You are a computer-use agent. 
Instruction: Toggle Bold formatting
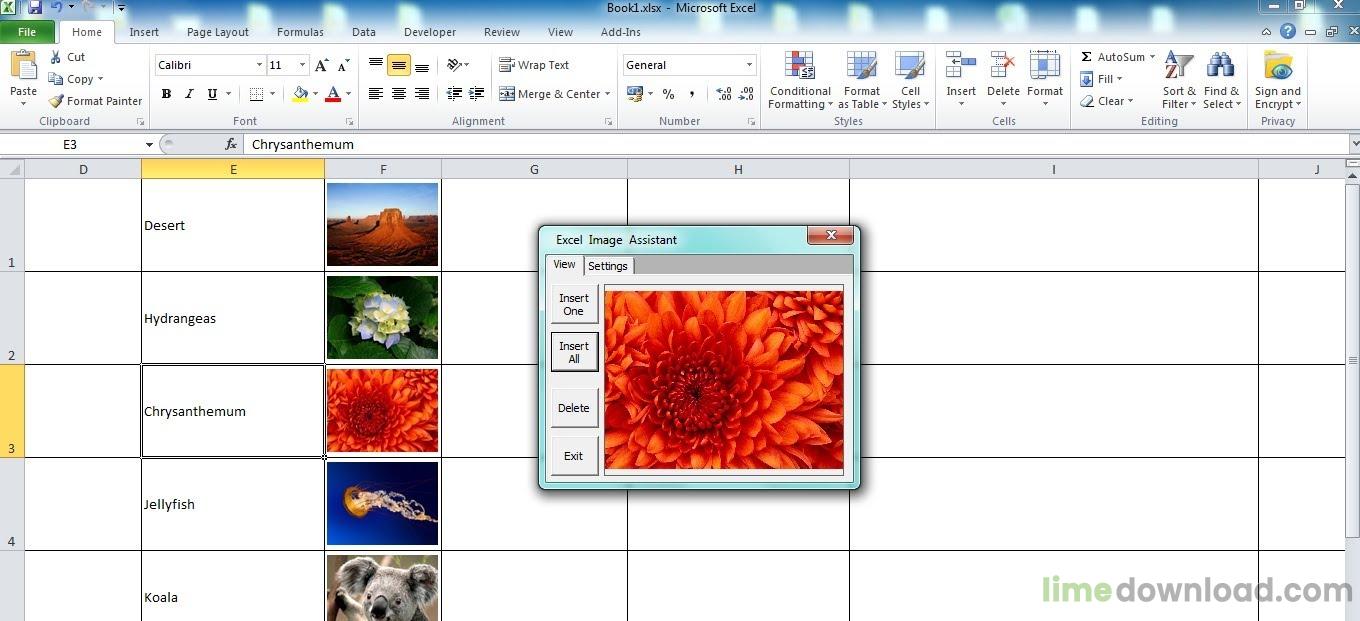point(166,94)
